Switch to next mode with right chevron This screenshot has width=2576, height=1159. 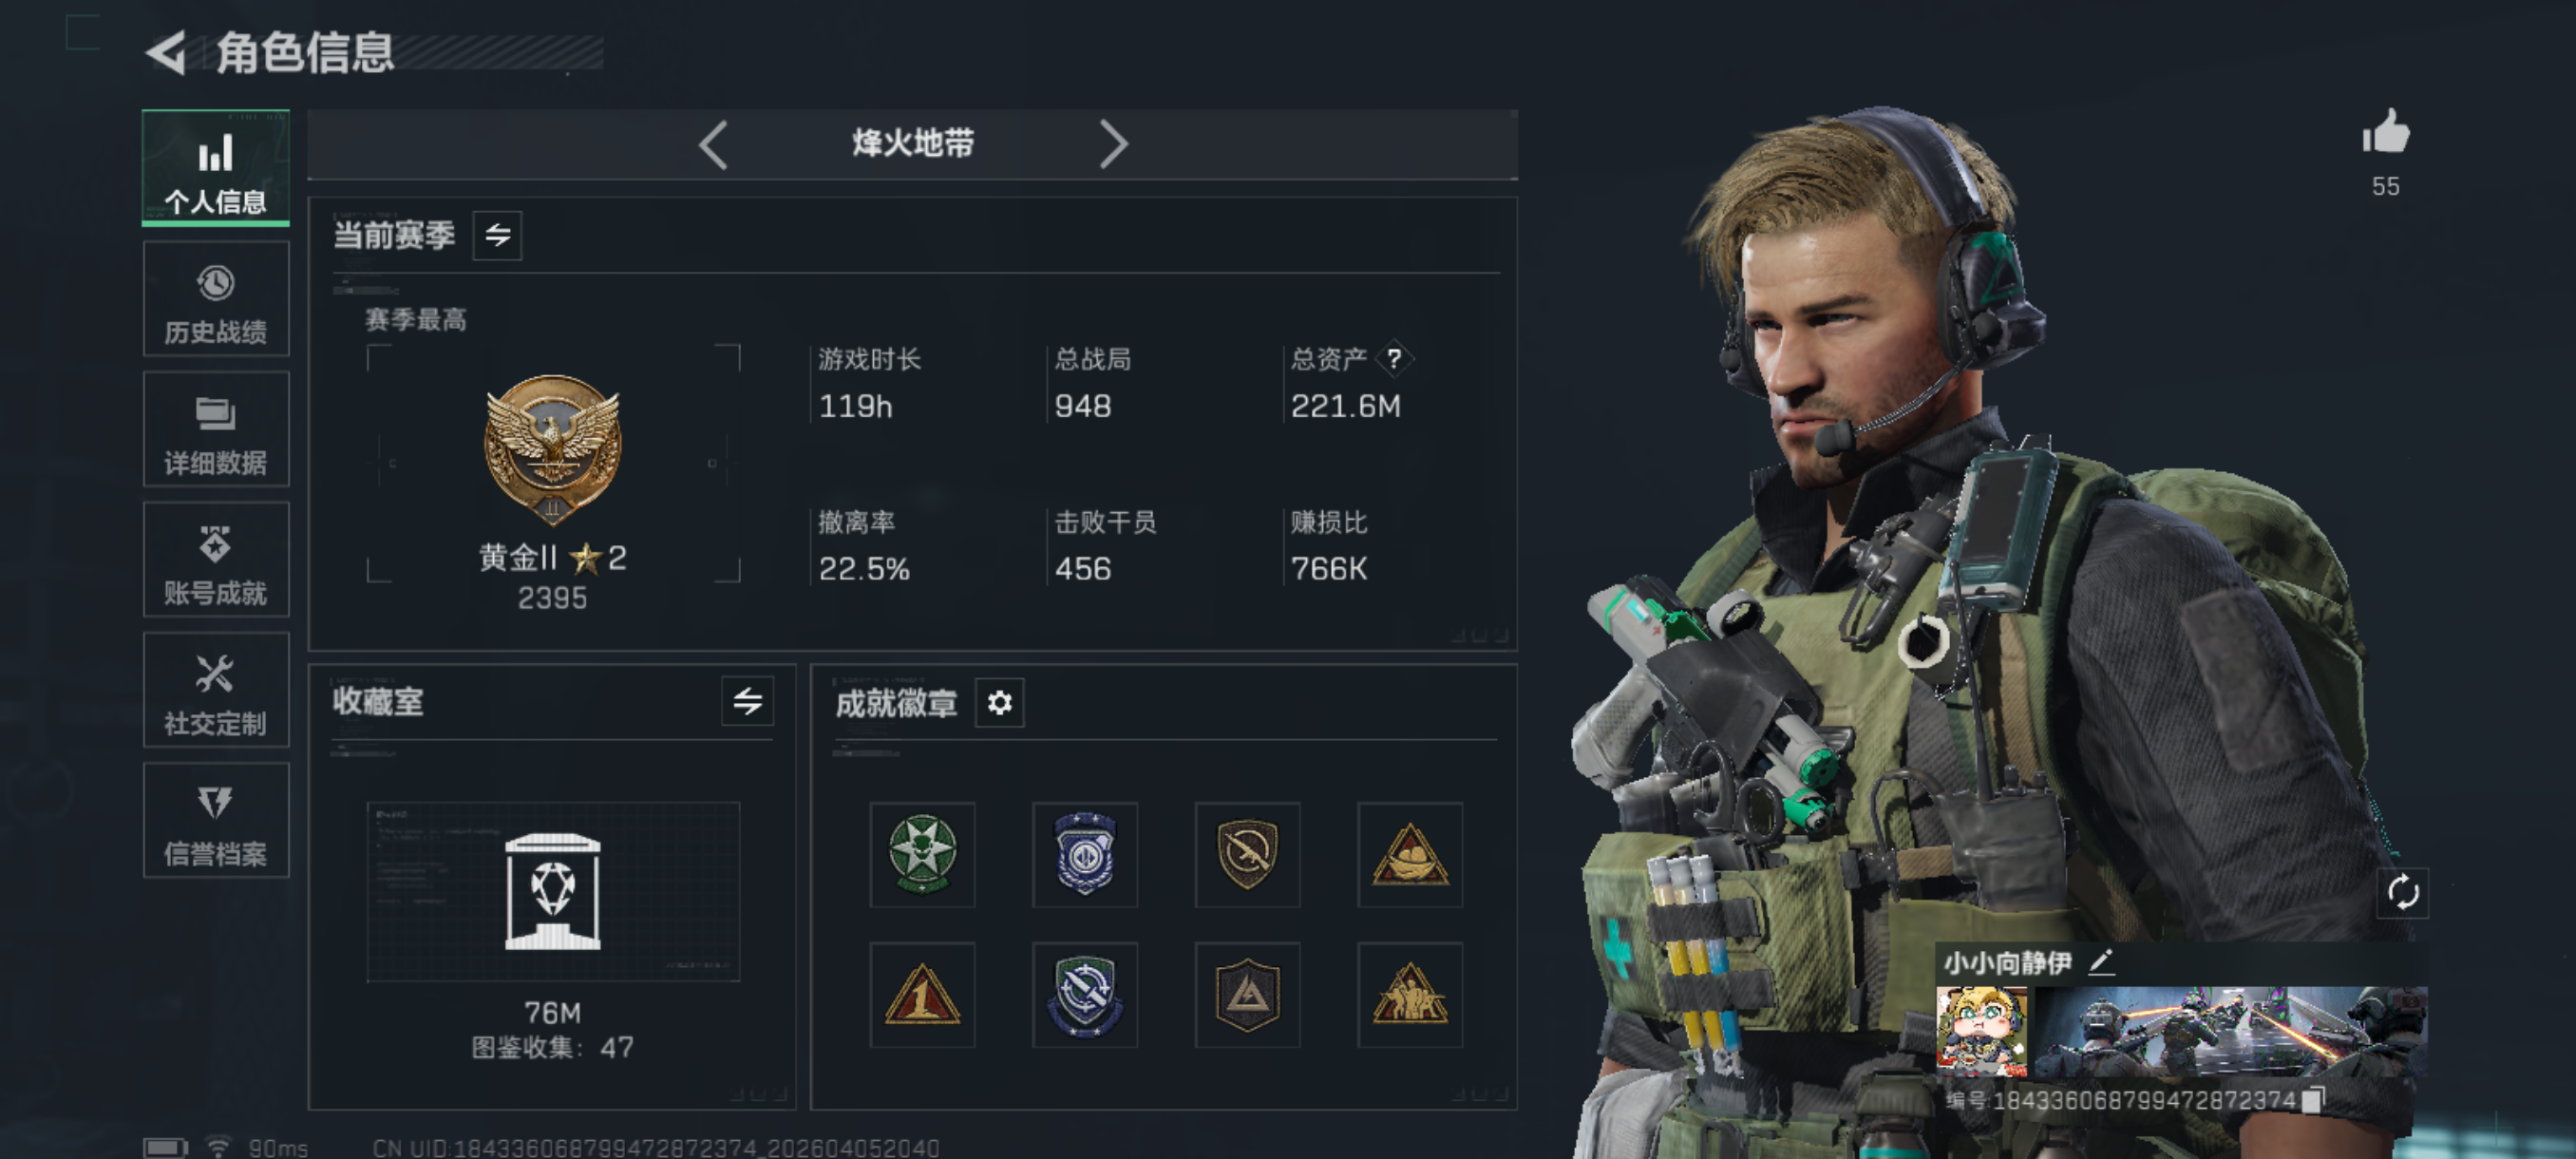[x=1113, y=145]
